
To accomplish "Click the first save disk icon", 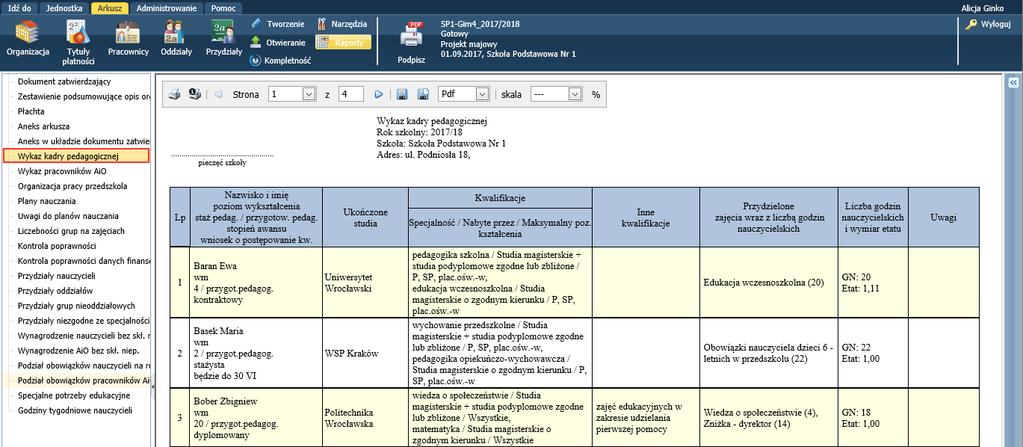I will (403, 94).
